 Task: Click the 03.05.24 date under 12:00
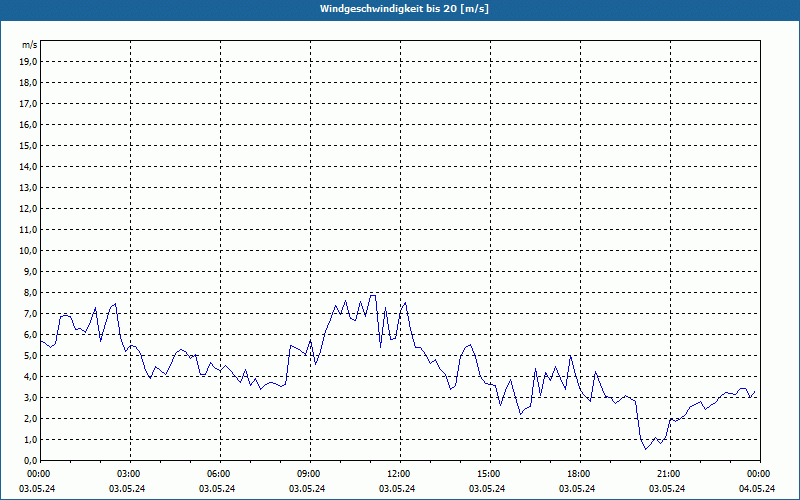397,488
